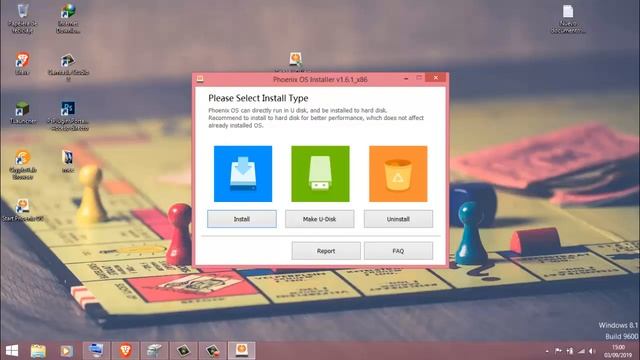Open the gray printer-like taskbar icon
The height and width of the screenshot is (360, 640).
pyautogui.click(x=154, y=351)
